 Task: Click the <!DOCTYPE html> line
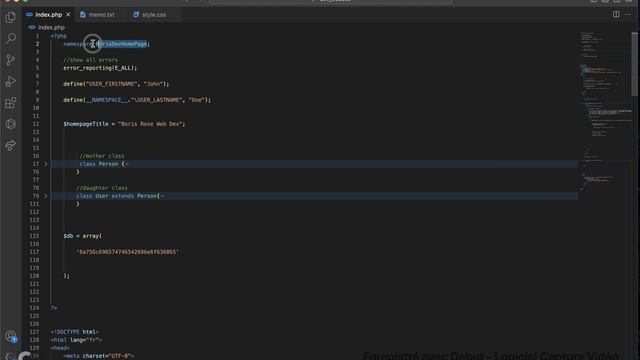point(75,332)
